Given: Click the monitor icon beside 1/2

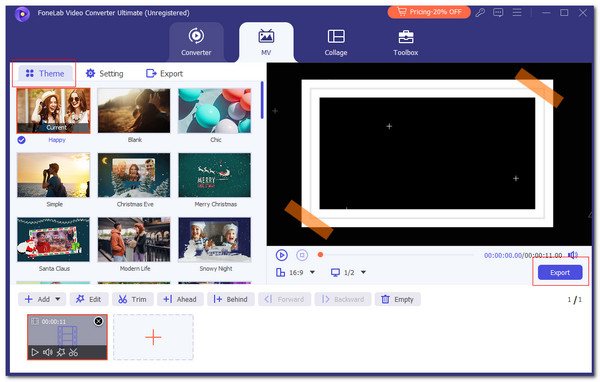Looking at the screenshot, I should click(x=335, y=273).
